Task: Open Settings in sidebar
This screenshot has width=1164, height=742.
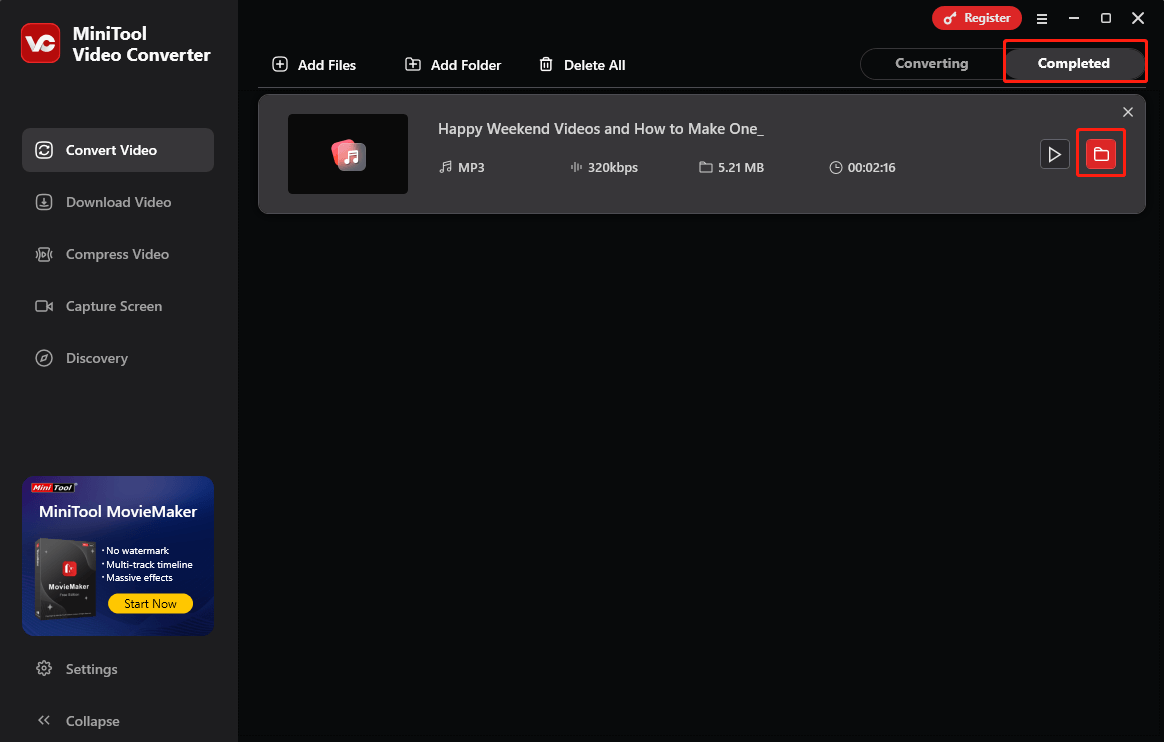Action: (x=77, y=669)
